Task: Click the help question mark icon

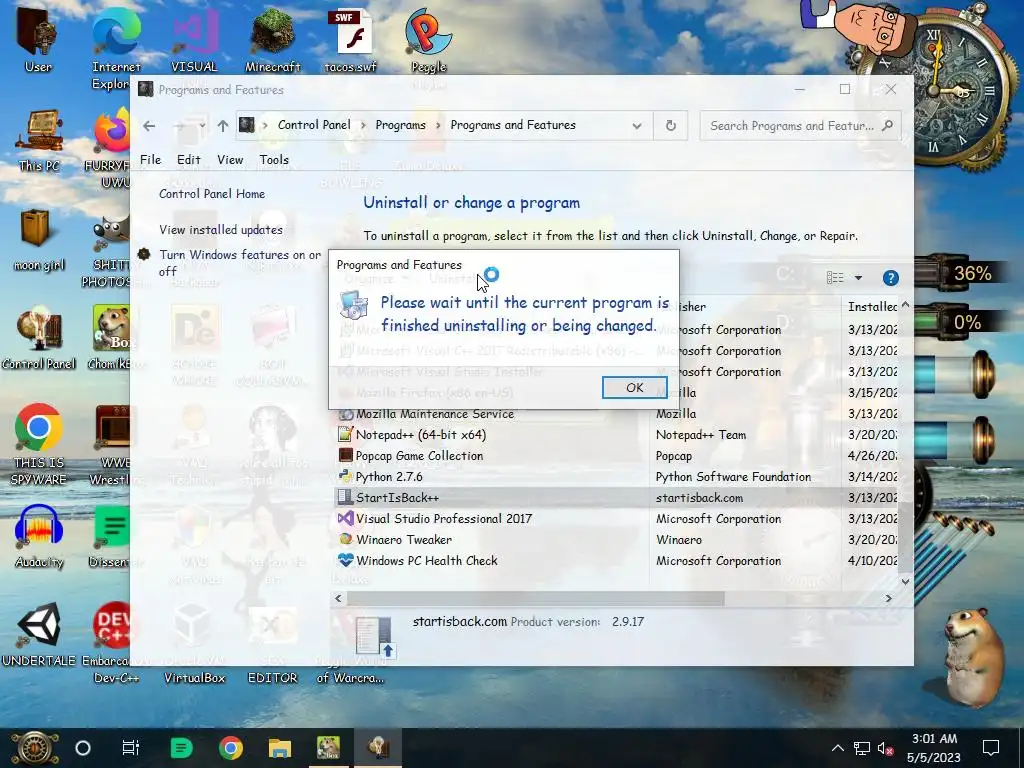Action: coord(890,278)
